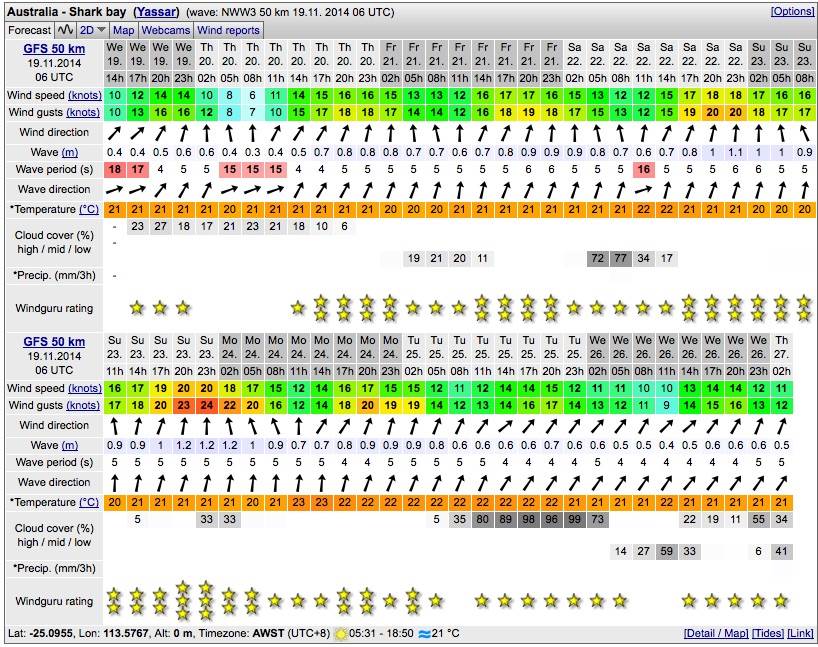This screenshot has height=647, width=818.
Task: Change top Wind gusts knots unit
Action: tap(83, 112)
